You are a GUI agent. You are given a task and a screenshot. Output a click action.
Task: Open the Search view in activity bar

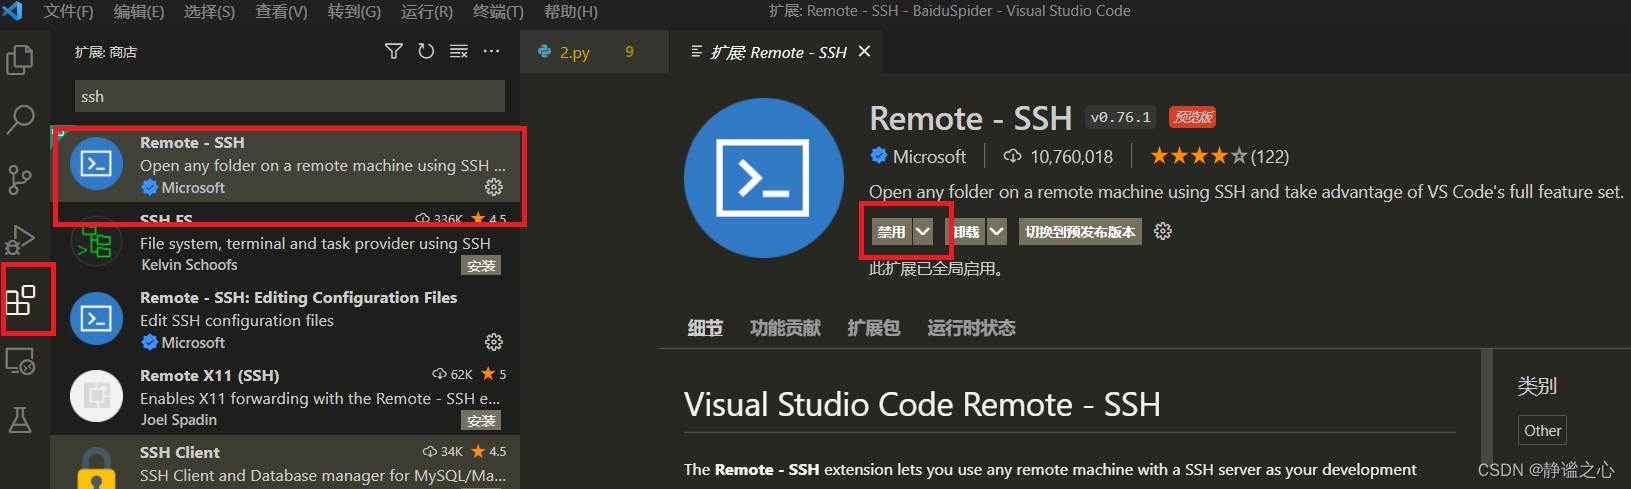pos(20,120)
